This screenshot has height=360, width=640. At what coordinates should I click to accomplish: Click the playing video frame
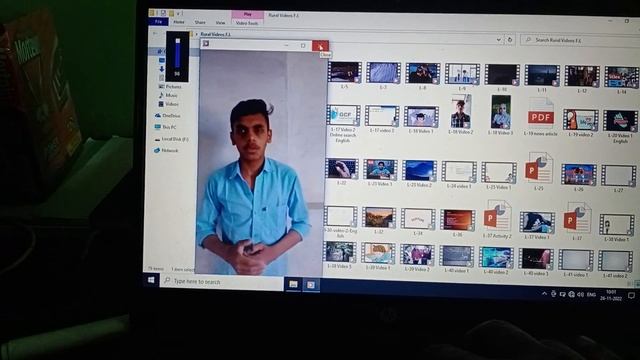point(261,162)
